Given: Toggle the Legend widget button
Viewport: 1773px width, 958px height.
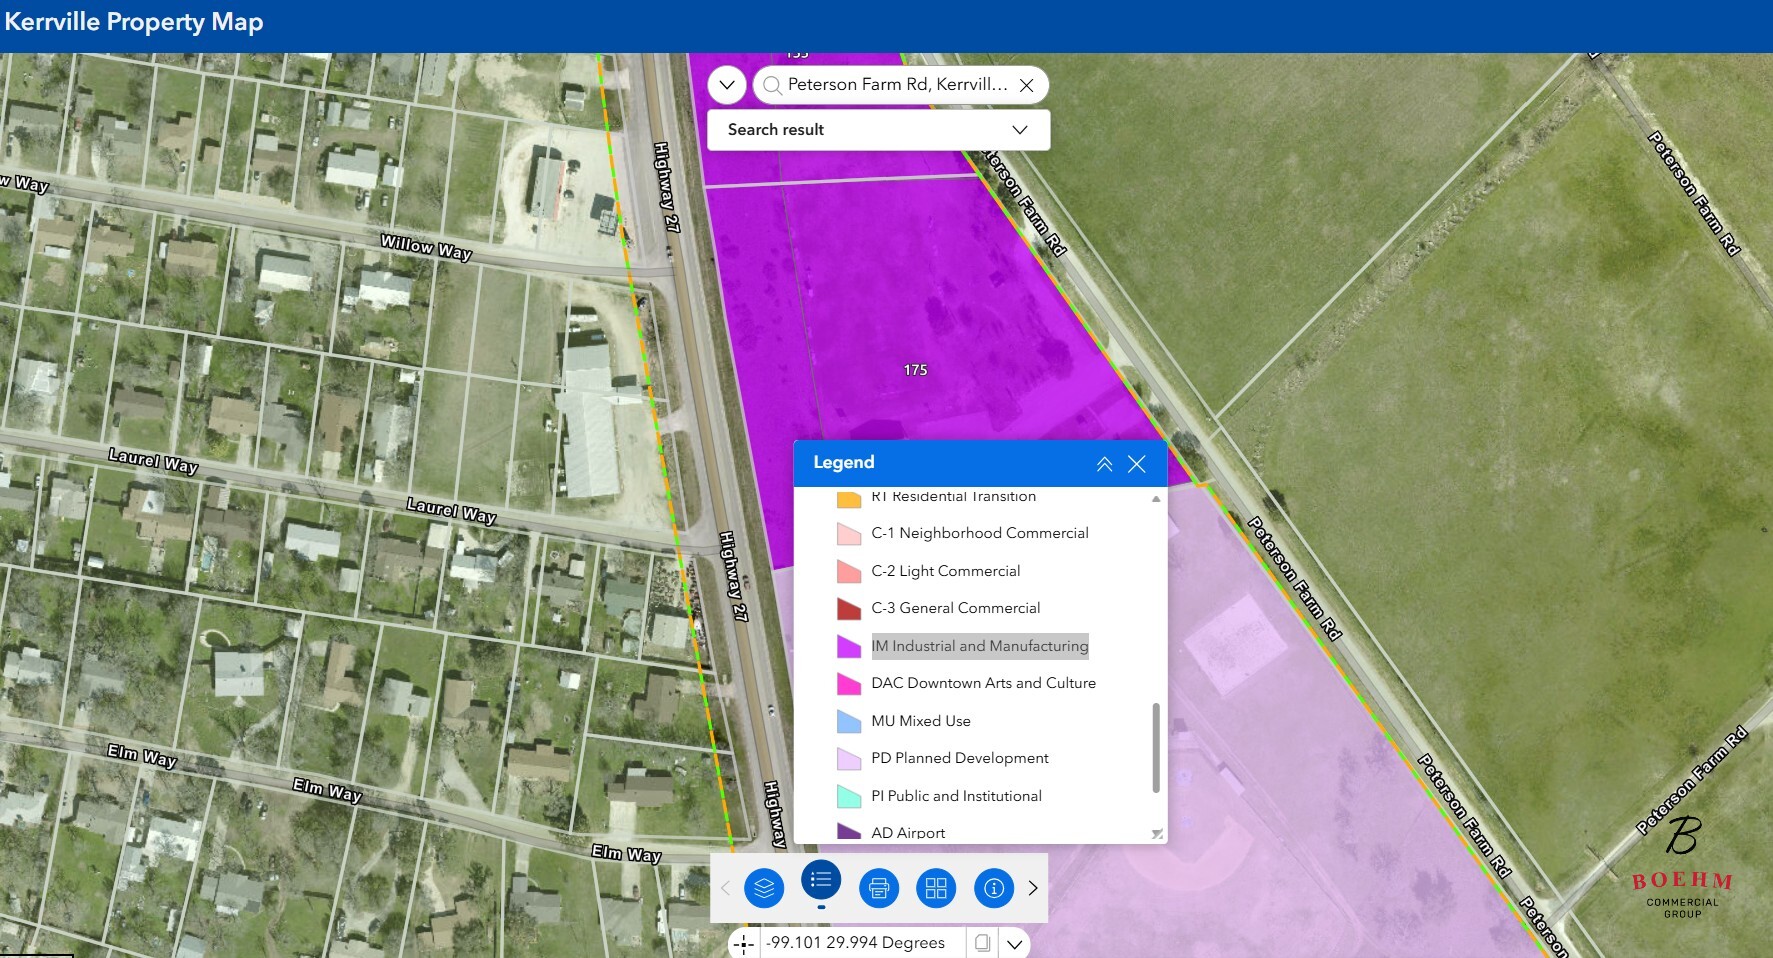Looking at the screenshot, I should pos(821,881).
